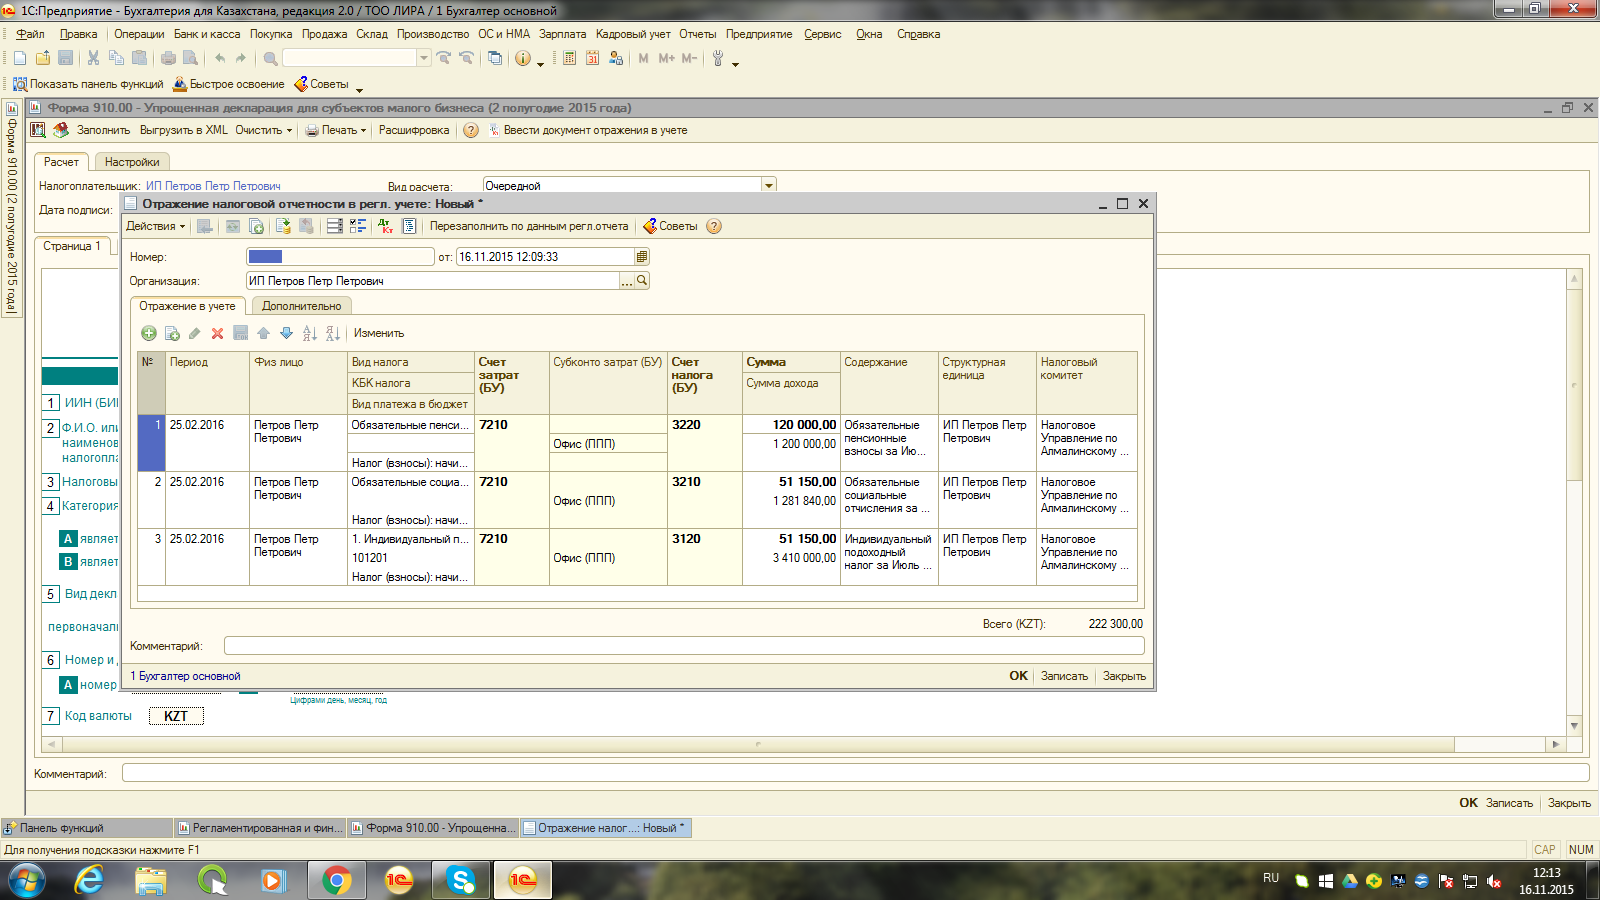Open the Зарплата menu
Viewport: 1600px width, 900px height.
tap(563, 34)
